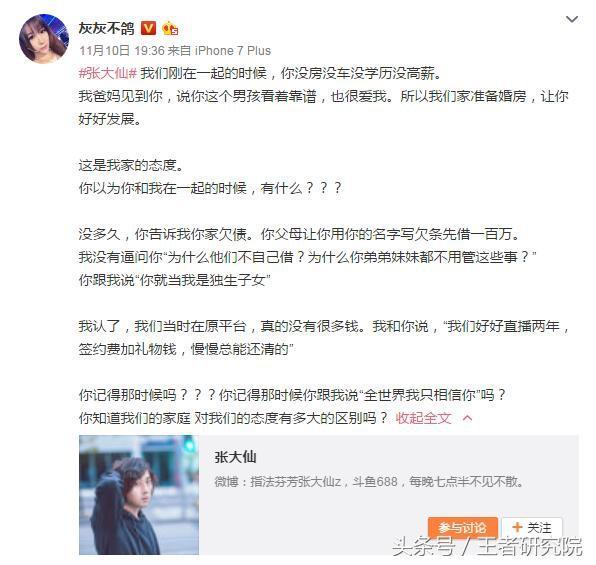Click the 头条号 watermark text
The height and width of the screenshot is (565, 596).
[423, 546]
